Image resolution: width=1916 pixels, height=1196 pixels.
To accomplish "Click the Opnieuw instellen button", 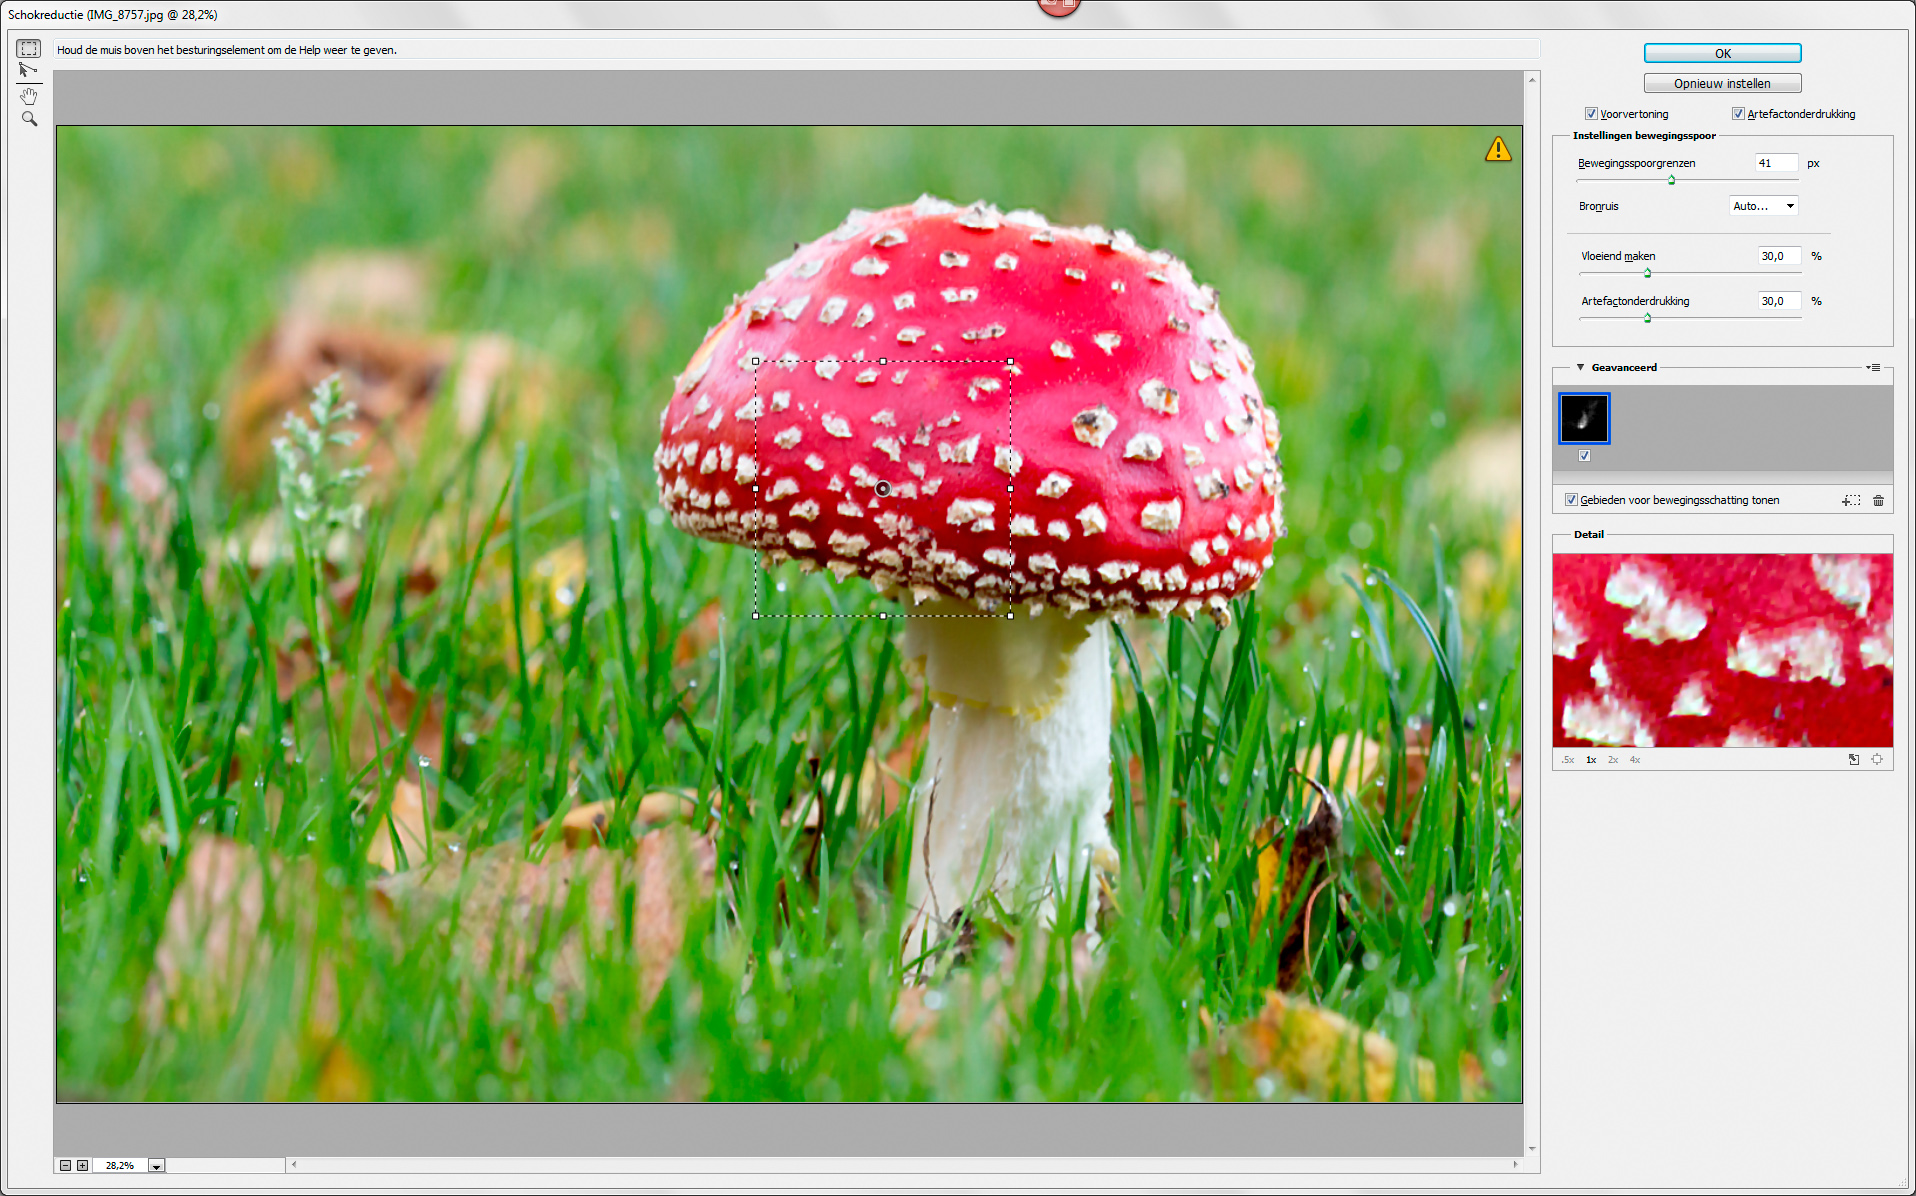I will click(1722, 84).
